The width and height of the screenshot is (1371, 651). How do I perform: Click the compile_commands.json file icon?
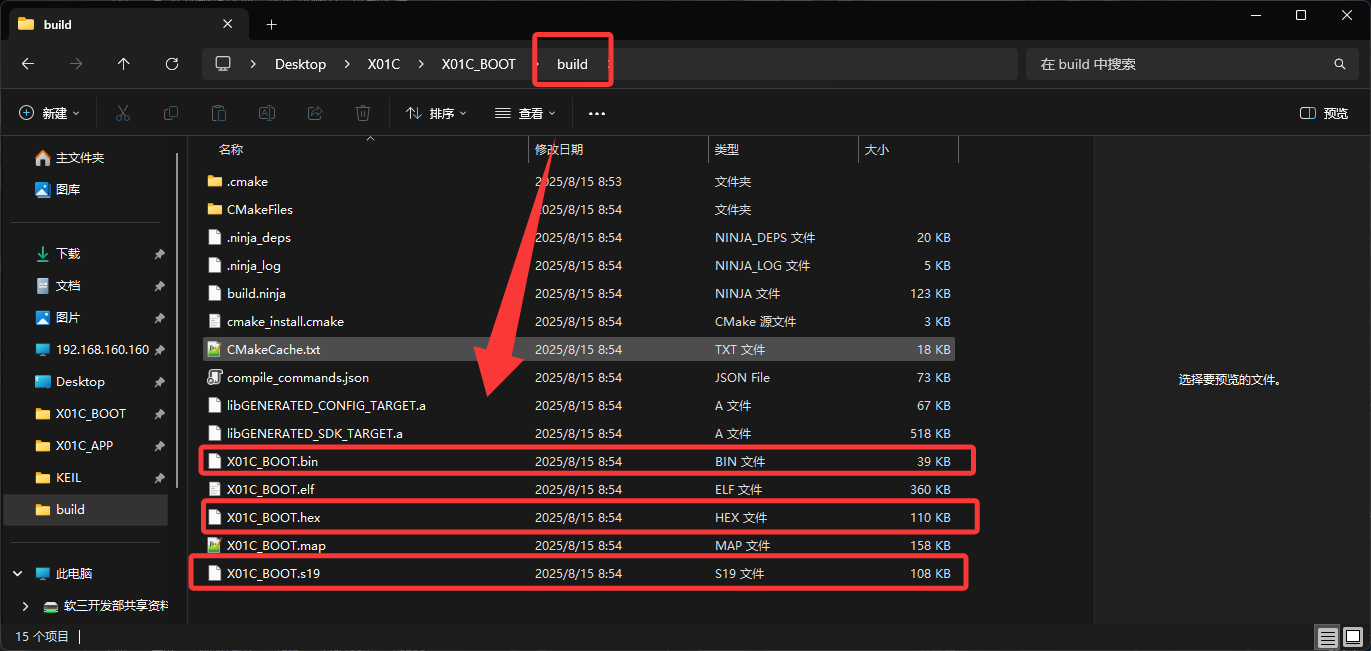[x=214, y=378]
